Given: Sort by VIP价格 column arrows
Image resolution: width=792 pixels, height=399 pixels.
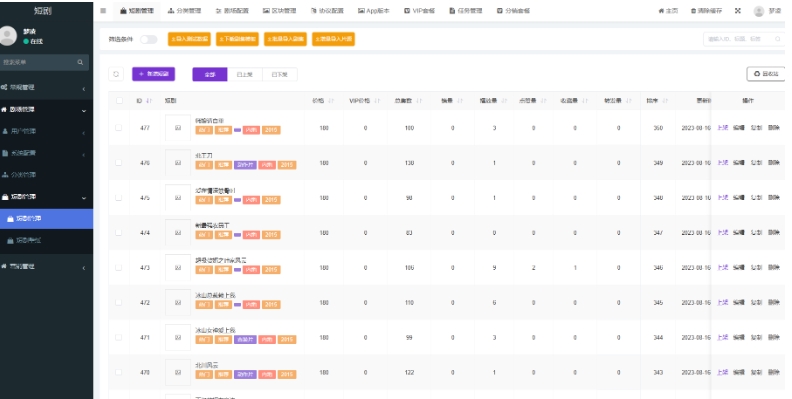Looking at the screenshot, I should click(377, 101).
